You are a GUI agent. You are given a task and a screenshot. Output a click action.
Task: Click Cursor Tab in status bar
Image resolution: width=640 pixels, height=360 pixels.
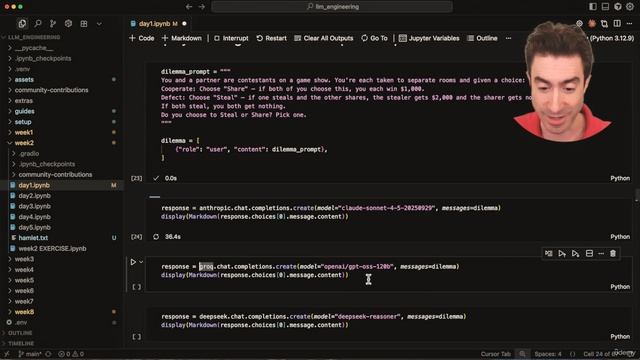[x=496, y=354]
